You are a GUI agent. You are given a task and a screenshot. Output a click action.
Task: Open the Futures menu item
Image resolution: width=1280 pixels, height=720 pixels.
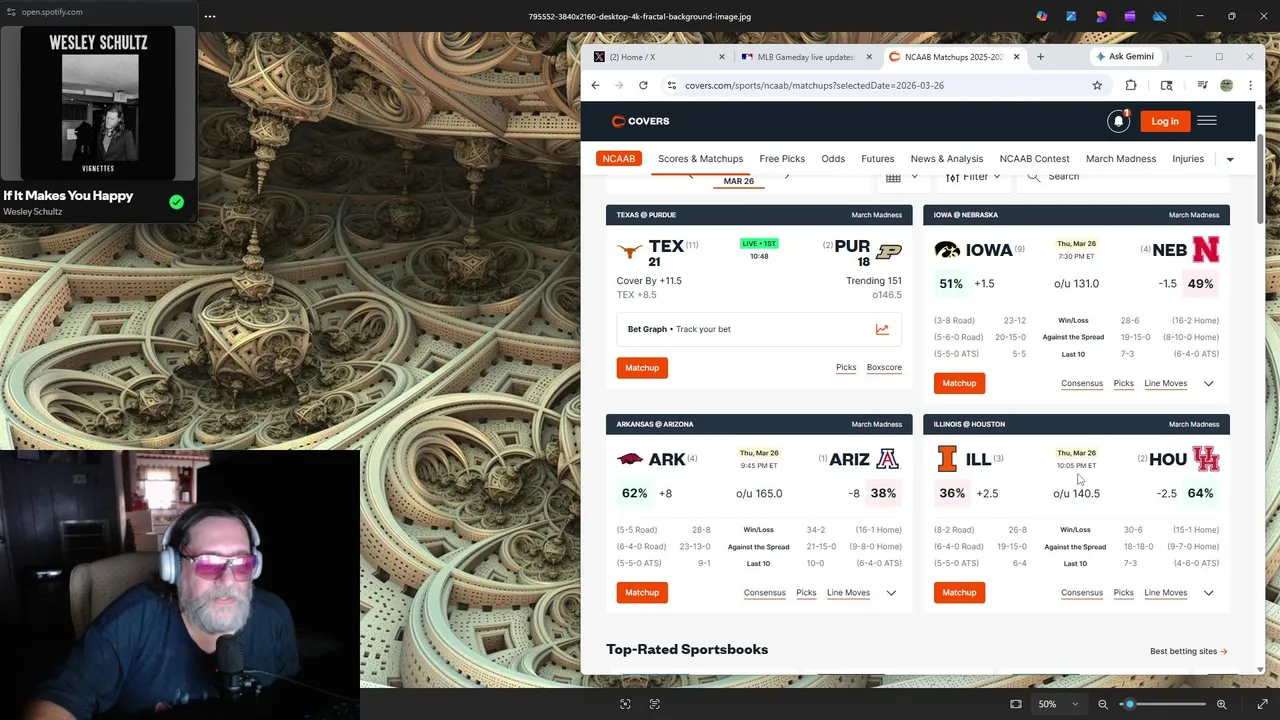point(878,159)
